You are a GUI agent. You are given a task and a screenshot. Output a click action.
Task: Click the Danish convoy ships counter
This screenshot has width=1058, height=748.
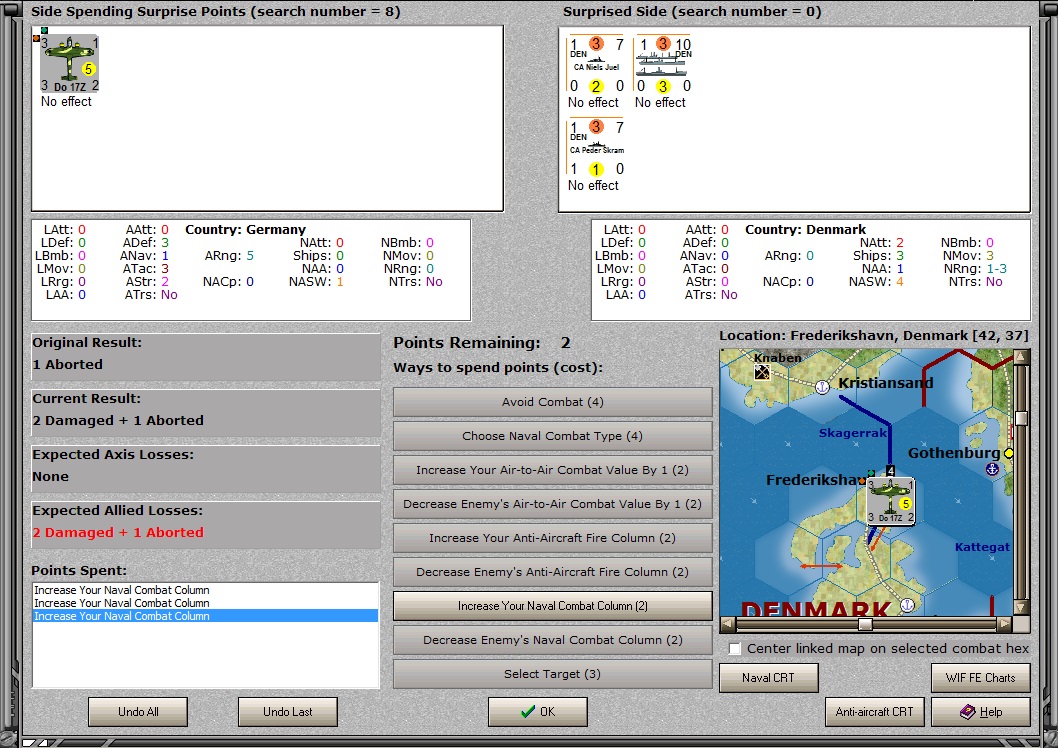click(x=663, y=64)
